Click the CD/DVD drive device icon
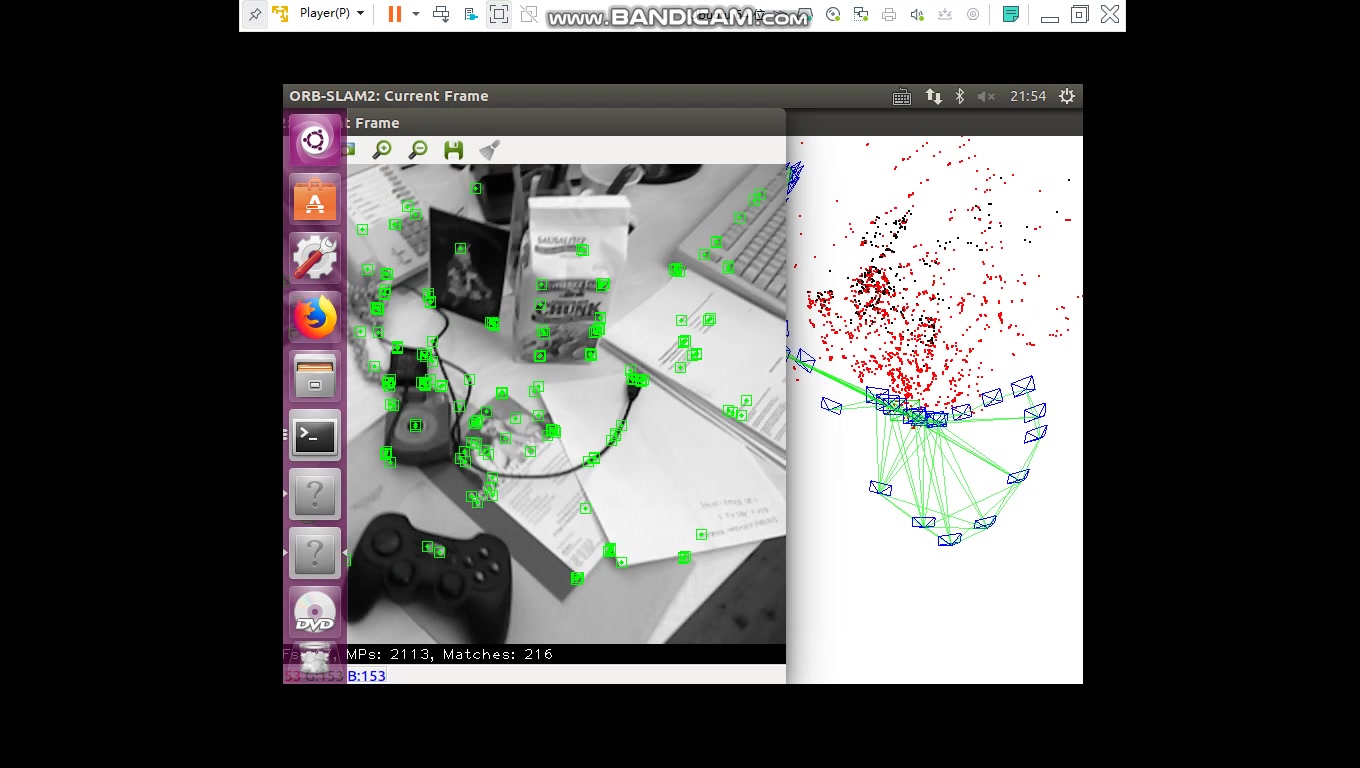The width and height of the screenshot is (1360, 768). (833, 15)
